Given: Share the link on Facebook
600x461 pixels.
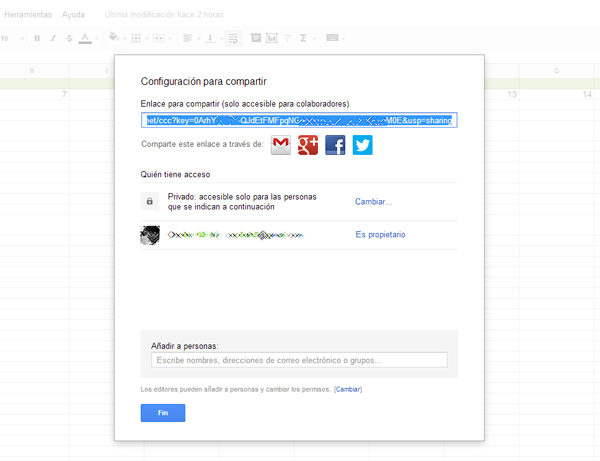Looking at the screenshot, I should (x=335, y=145).
